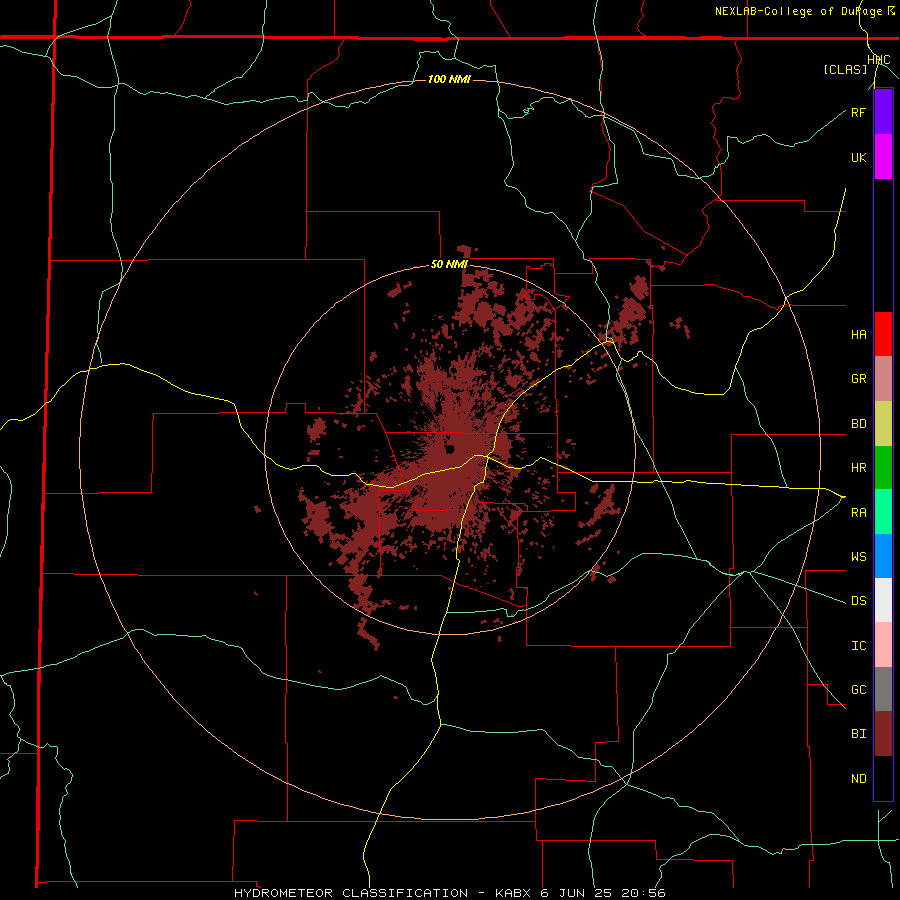
Task: Click the 100 NMI range ring label
Action: point(449,79)
